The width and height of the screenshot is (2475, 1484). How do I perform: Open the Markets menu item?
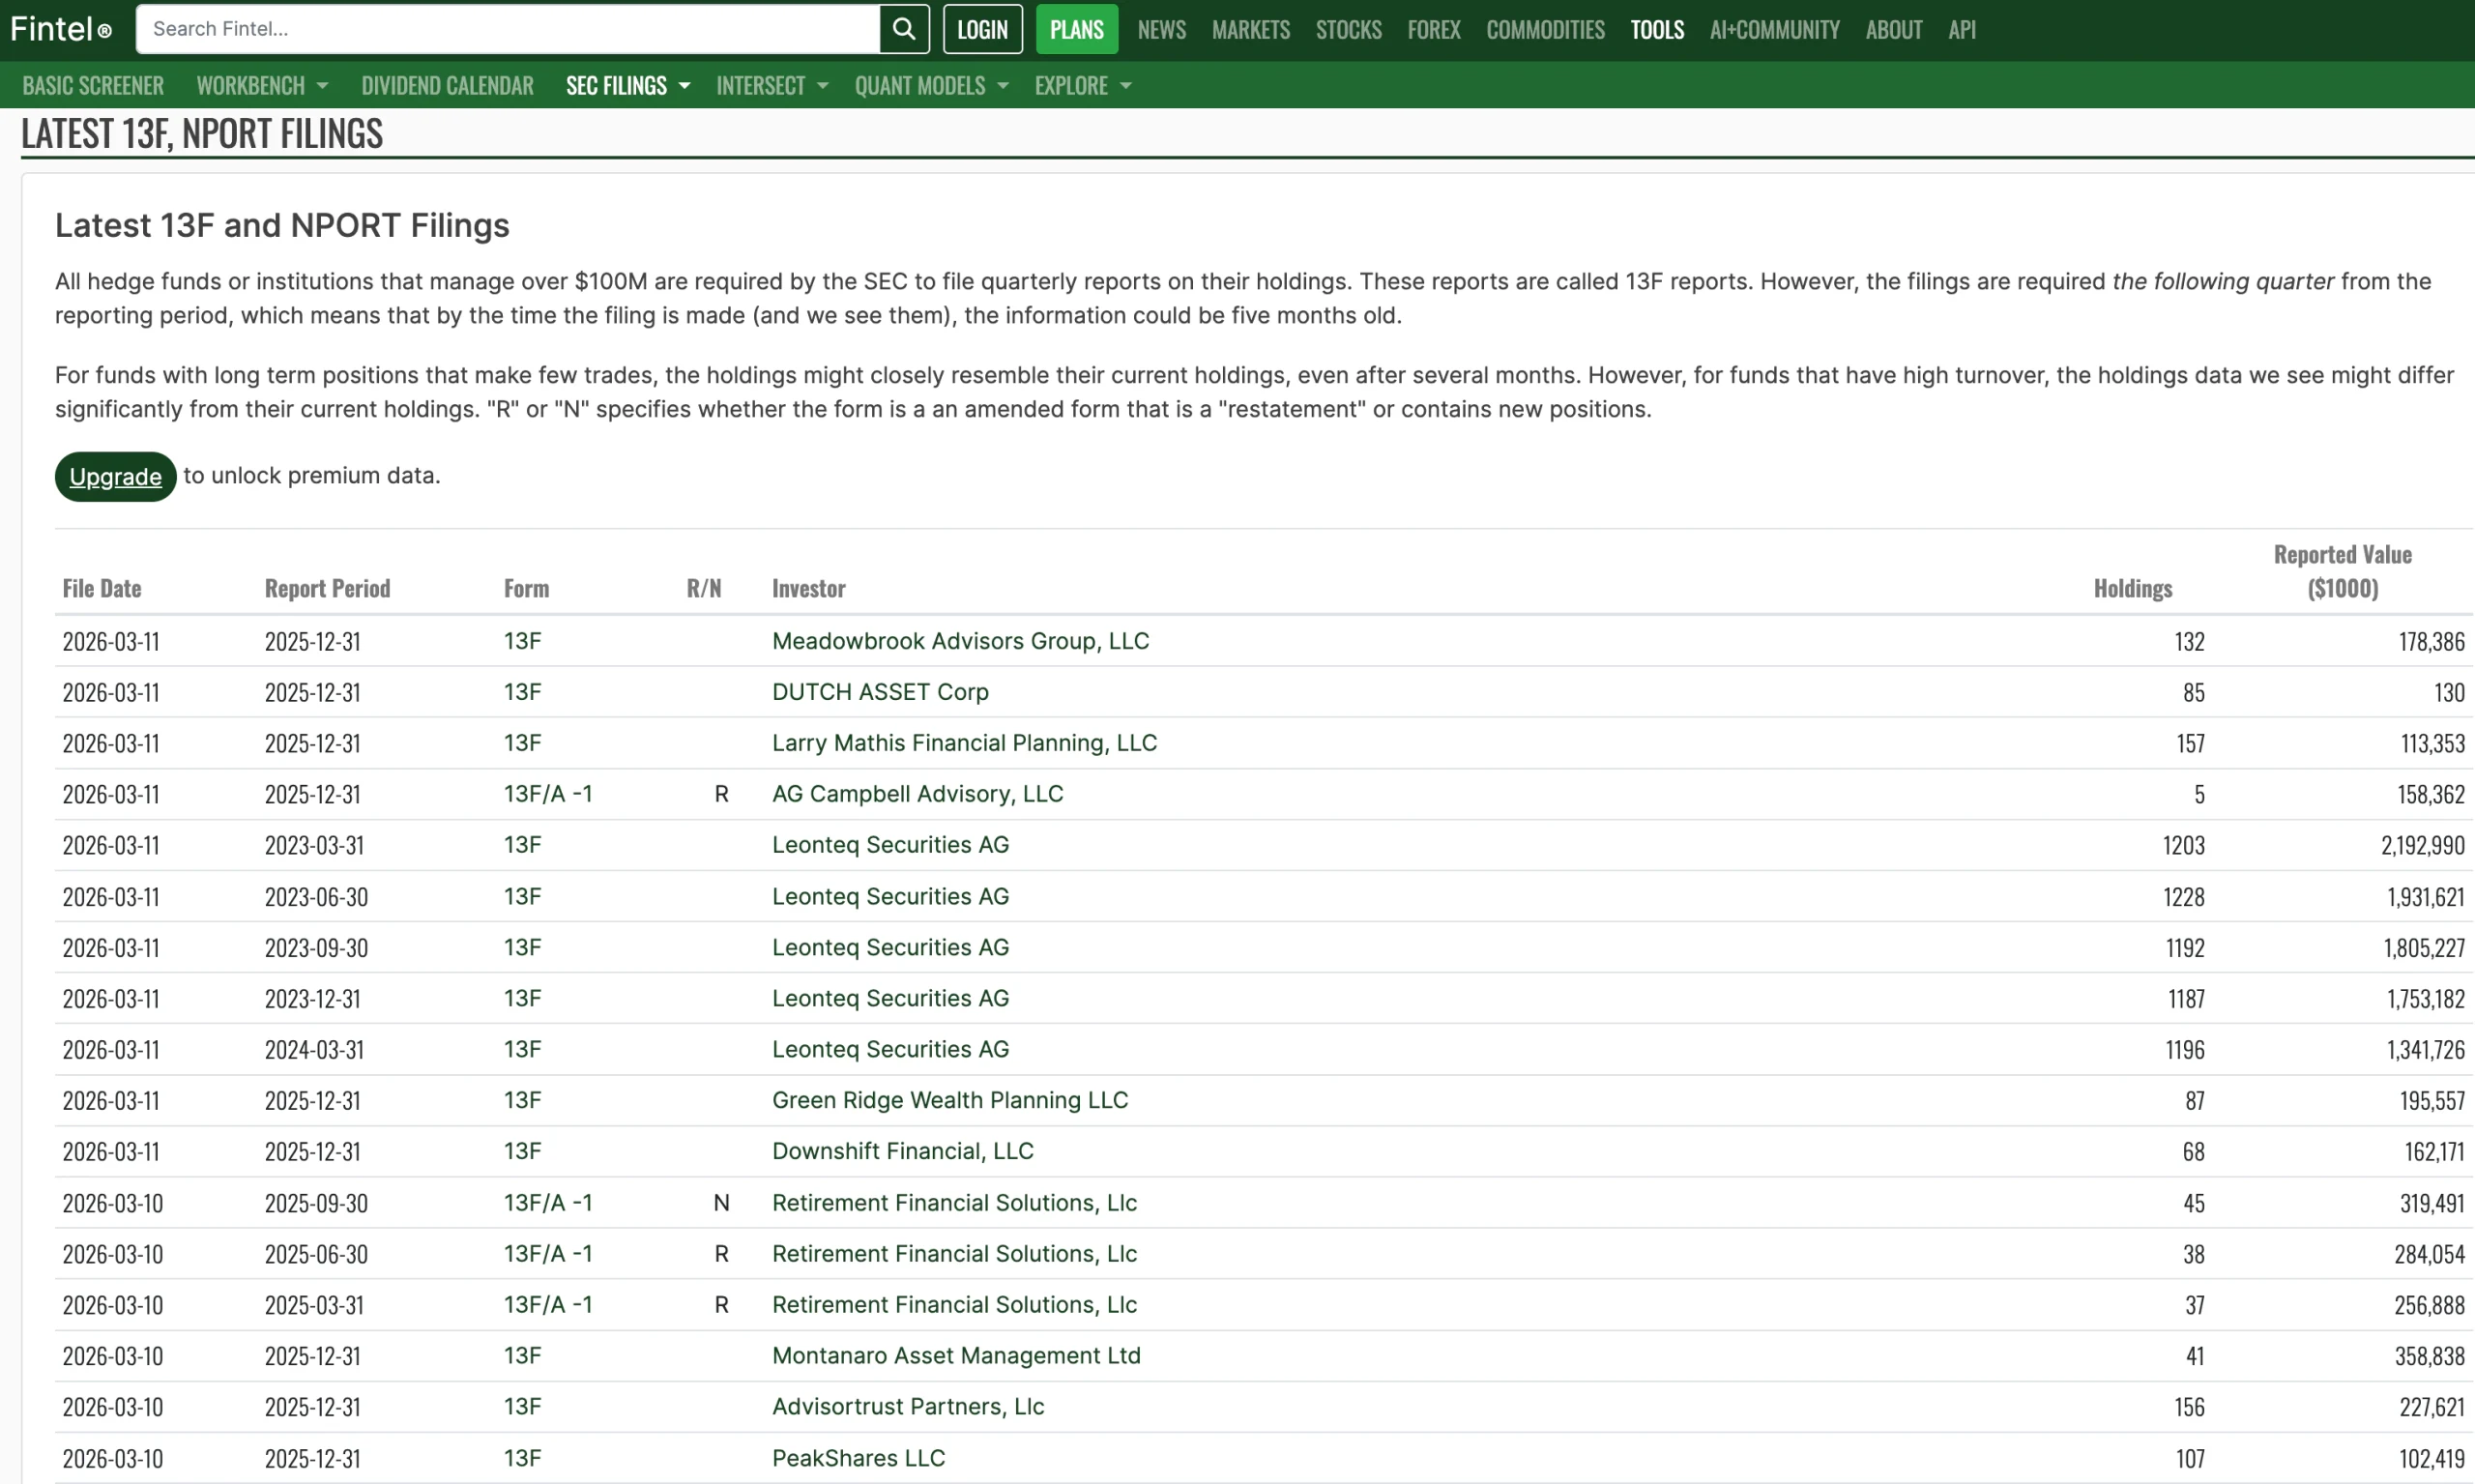(1250, 29)
